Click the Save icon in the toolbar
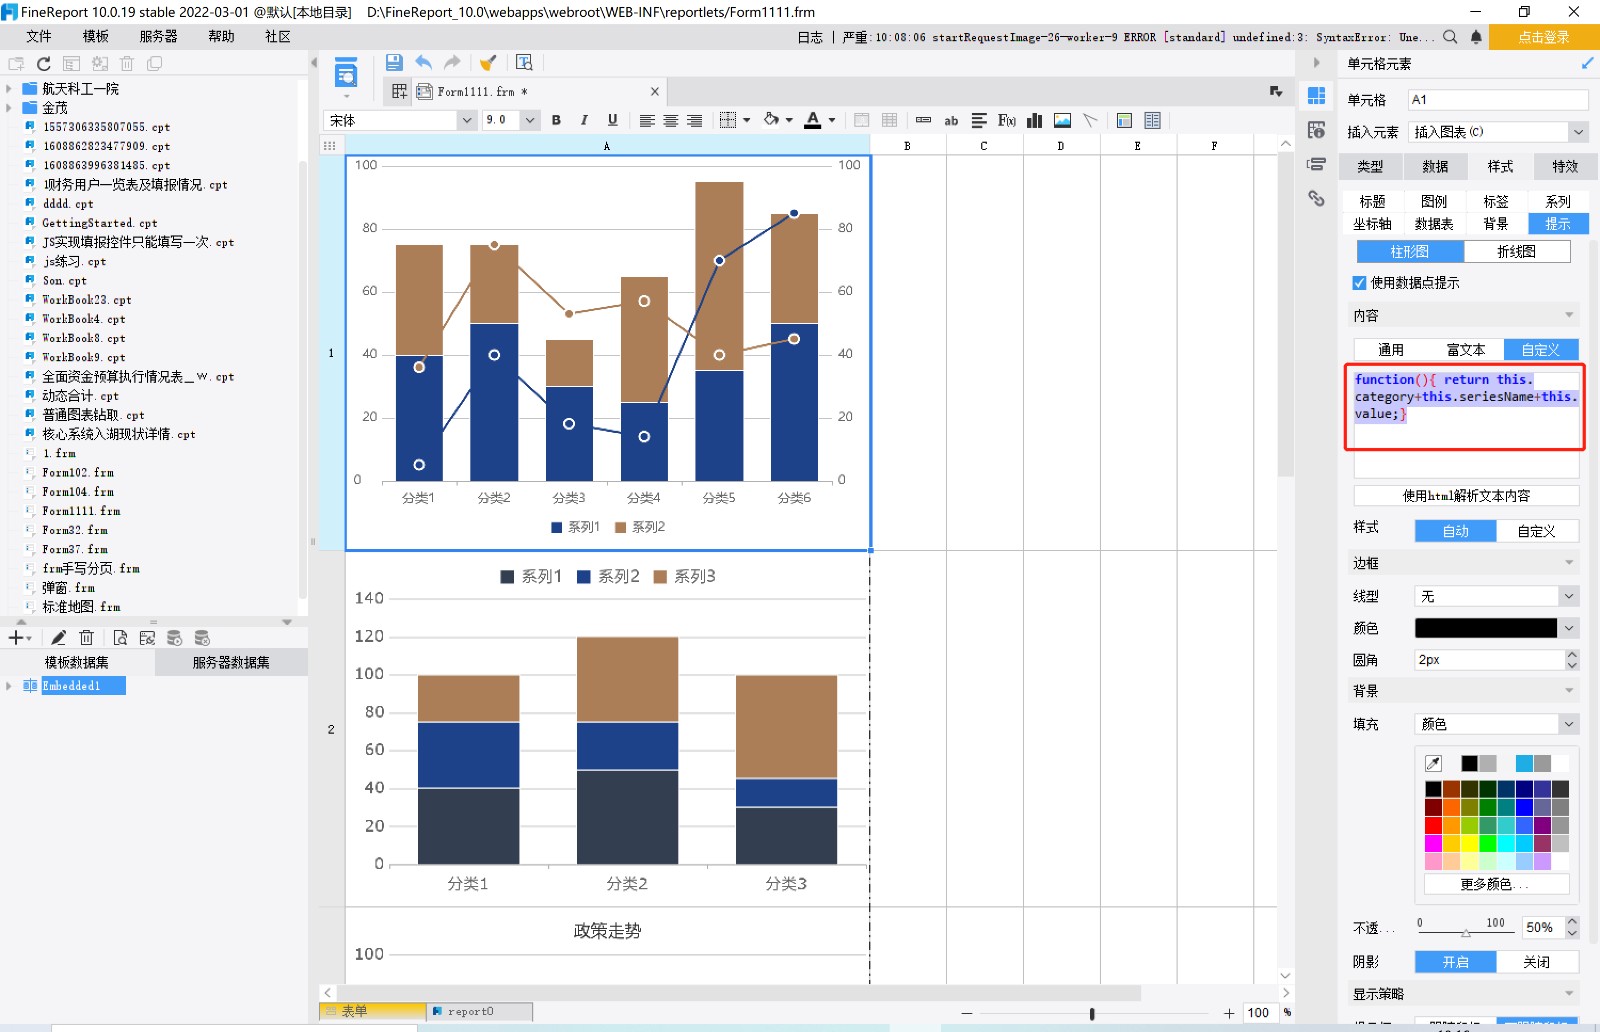Image resolution: width=1600 pixels, height=1032 pixels. [x=394, y=62]
